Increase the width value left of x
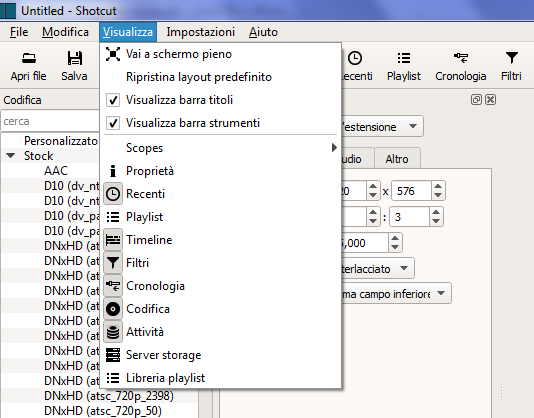Screen dimensions: 534x418 pos(373,186)
